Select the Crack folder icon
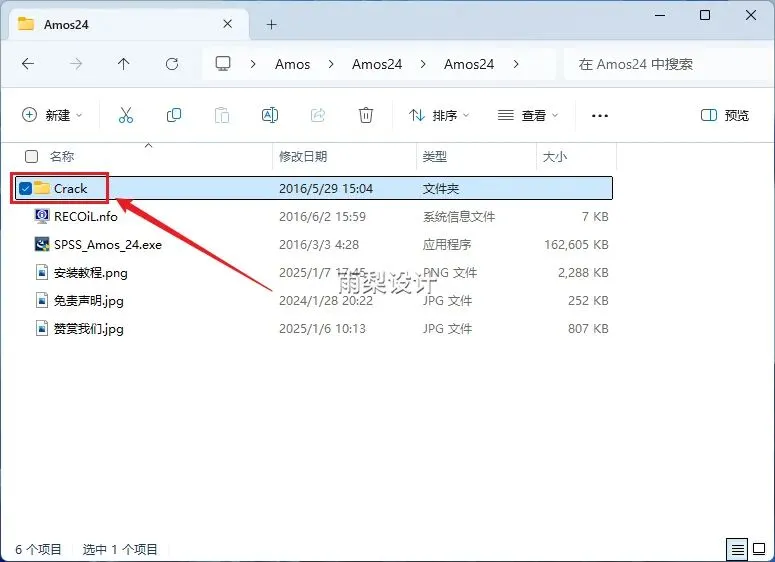The width and height of the screenshot is (775, 562). 42,188
